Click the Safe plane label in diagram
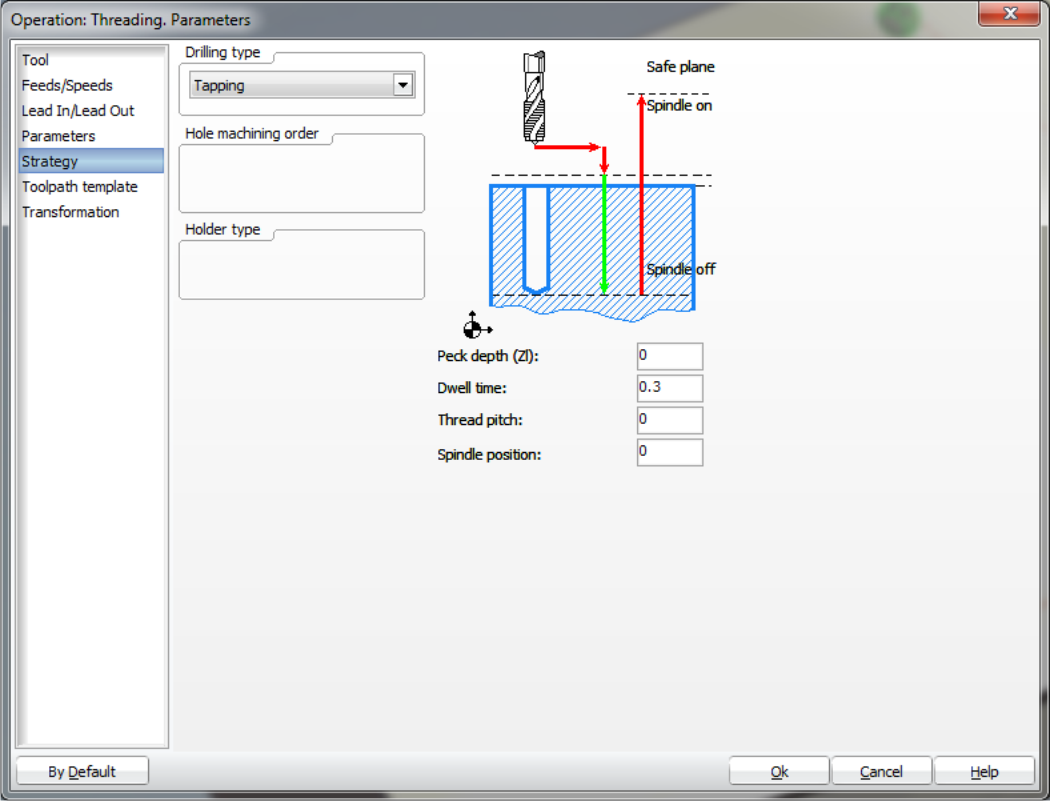 (680, 67)
